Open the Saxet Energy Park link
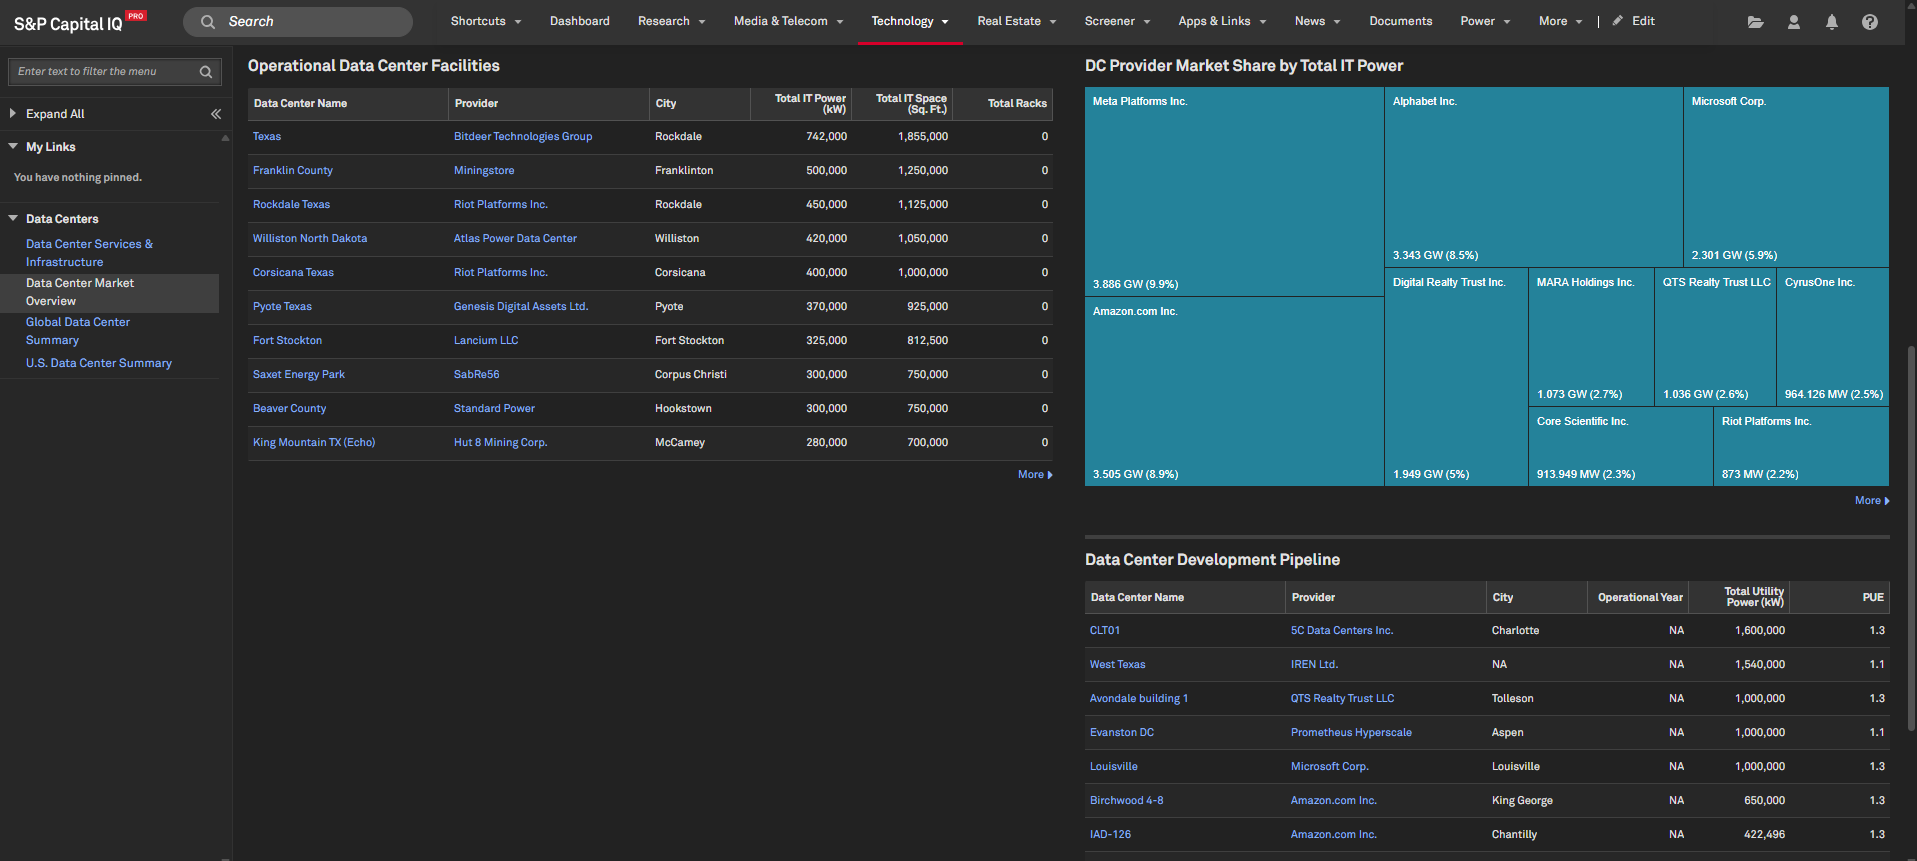The width and height of the screenshot is (1917, 861). (x=299, y=375)
